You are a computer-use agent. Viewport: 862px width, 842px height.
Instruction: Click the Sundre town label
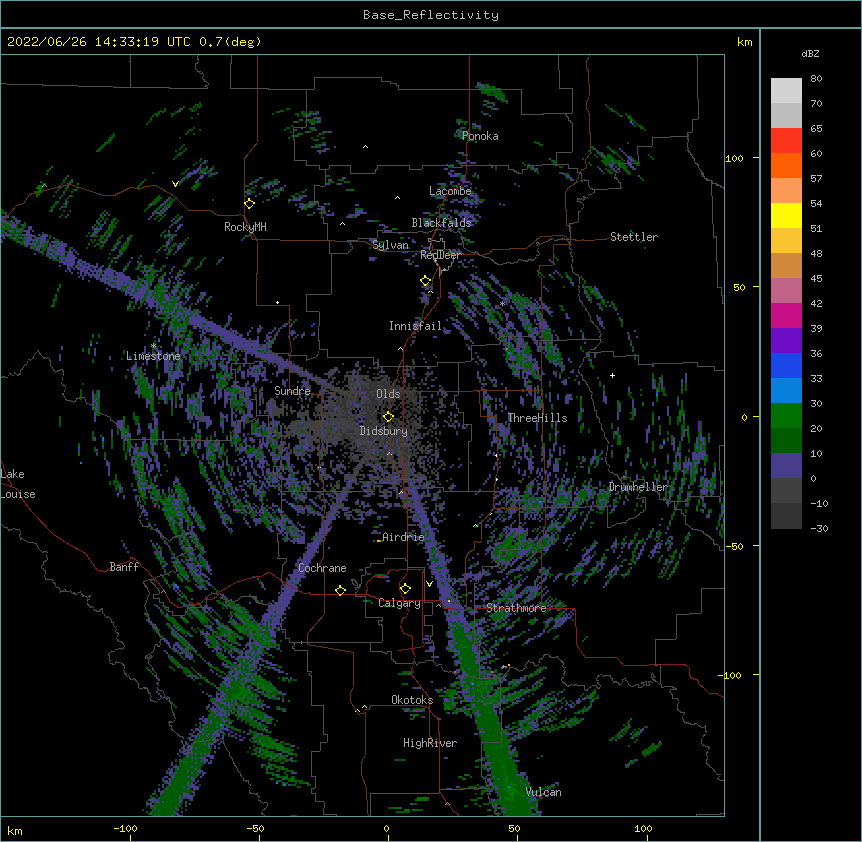coord(292,391)
